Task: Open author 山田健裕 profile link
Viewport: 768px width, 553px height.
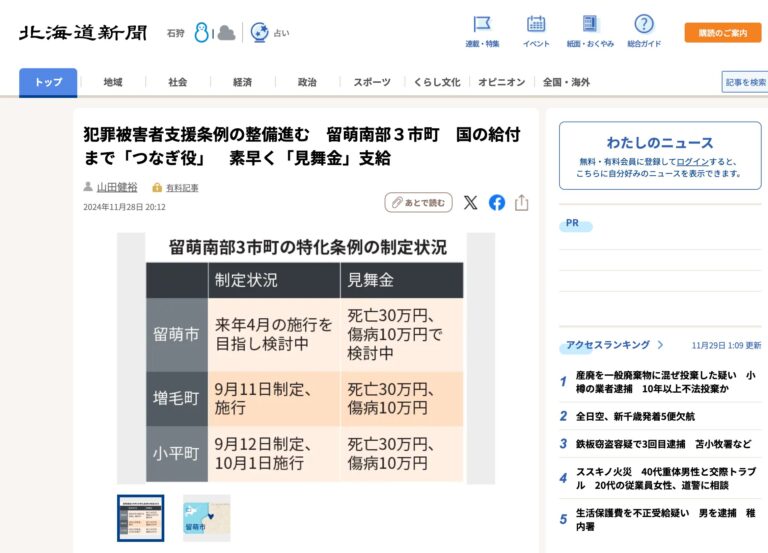Action: click(117, 187)
